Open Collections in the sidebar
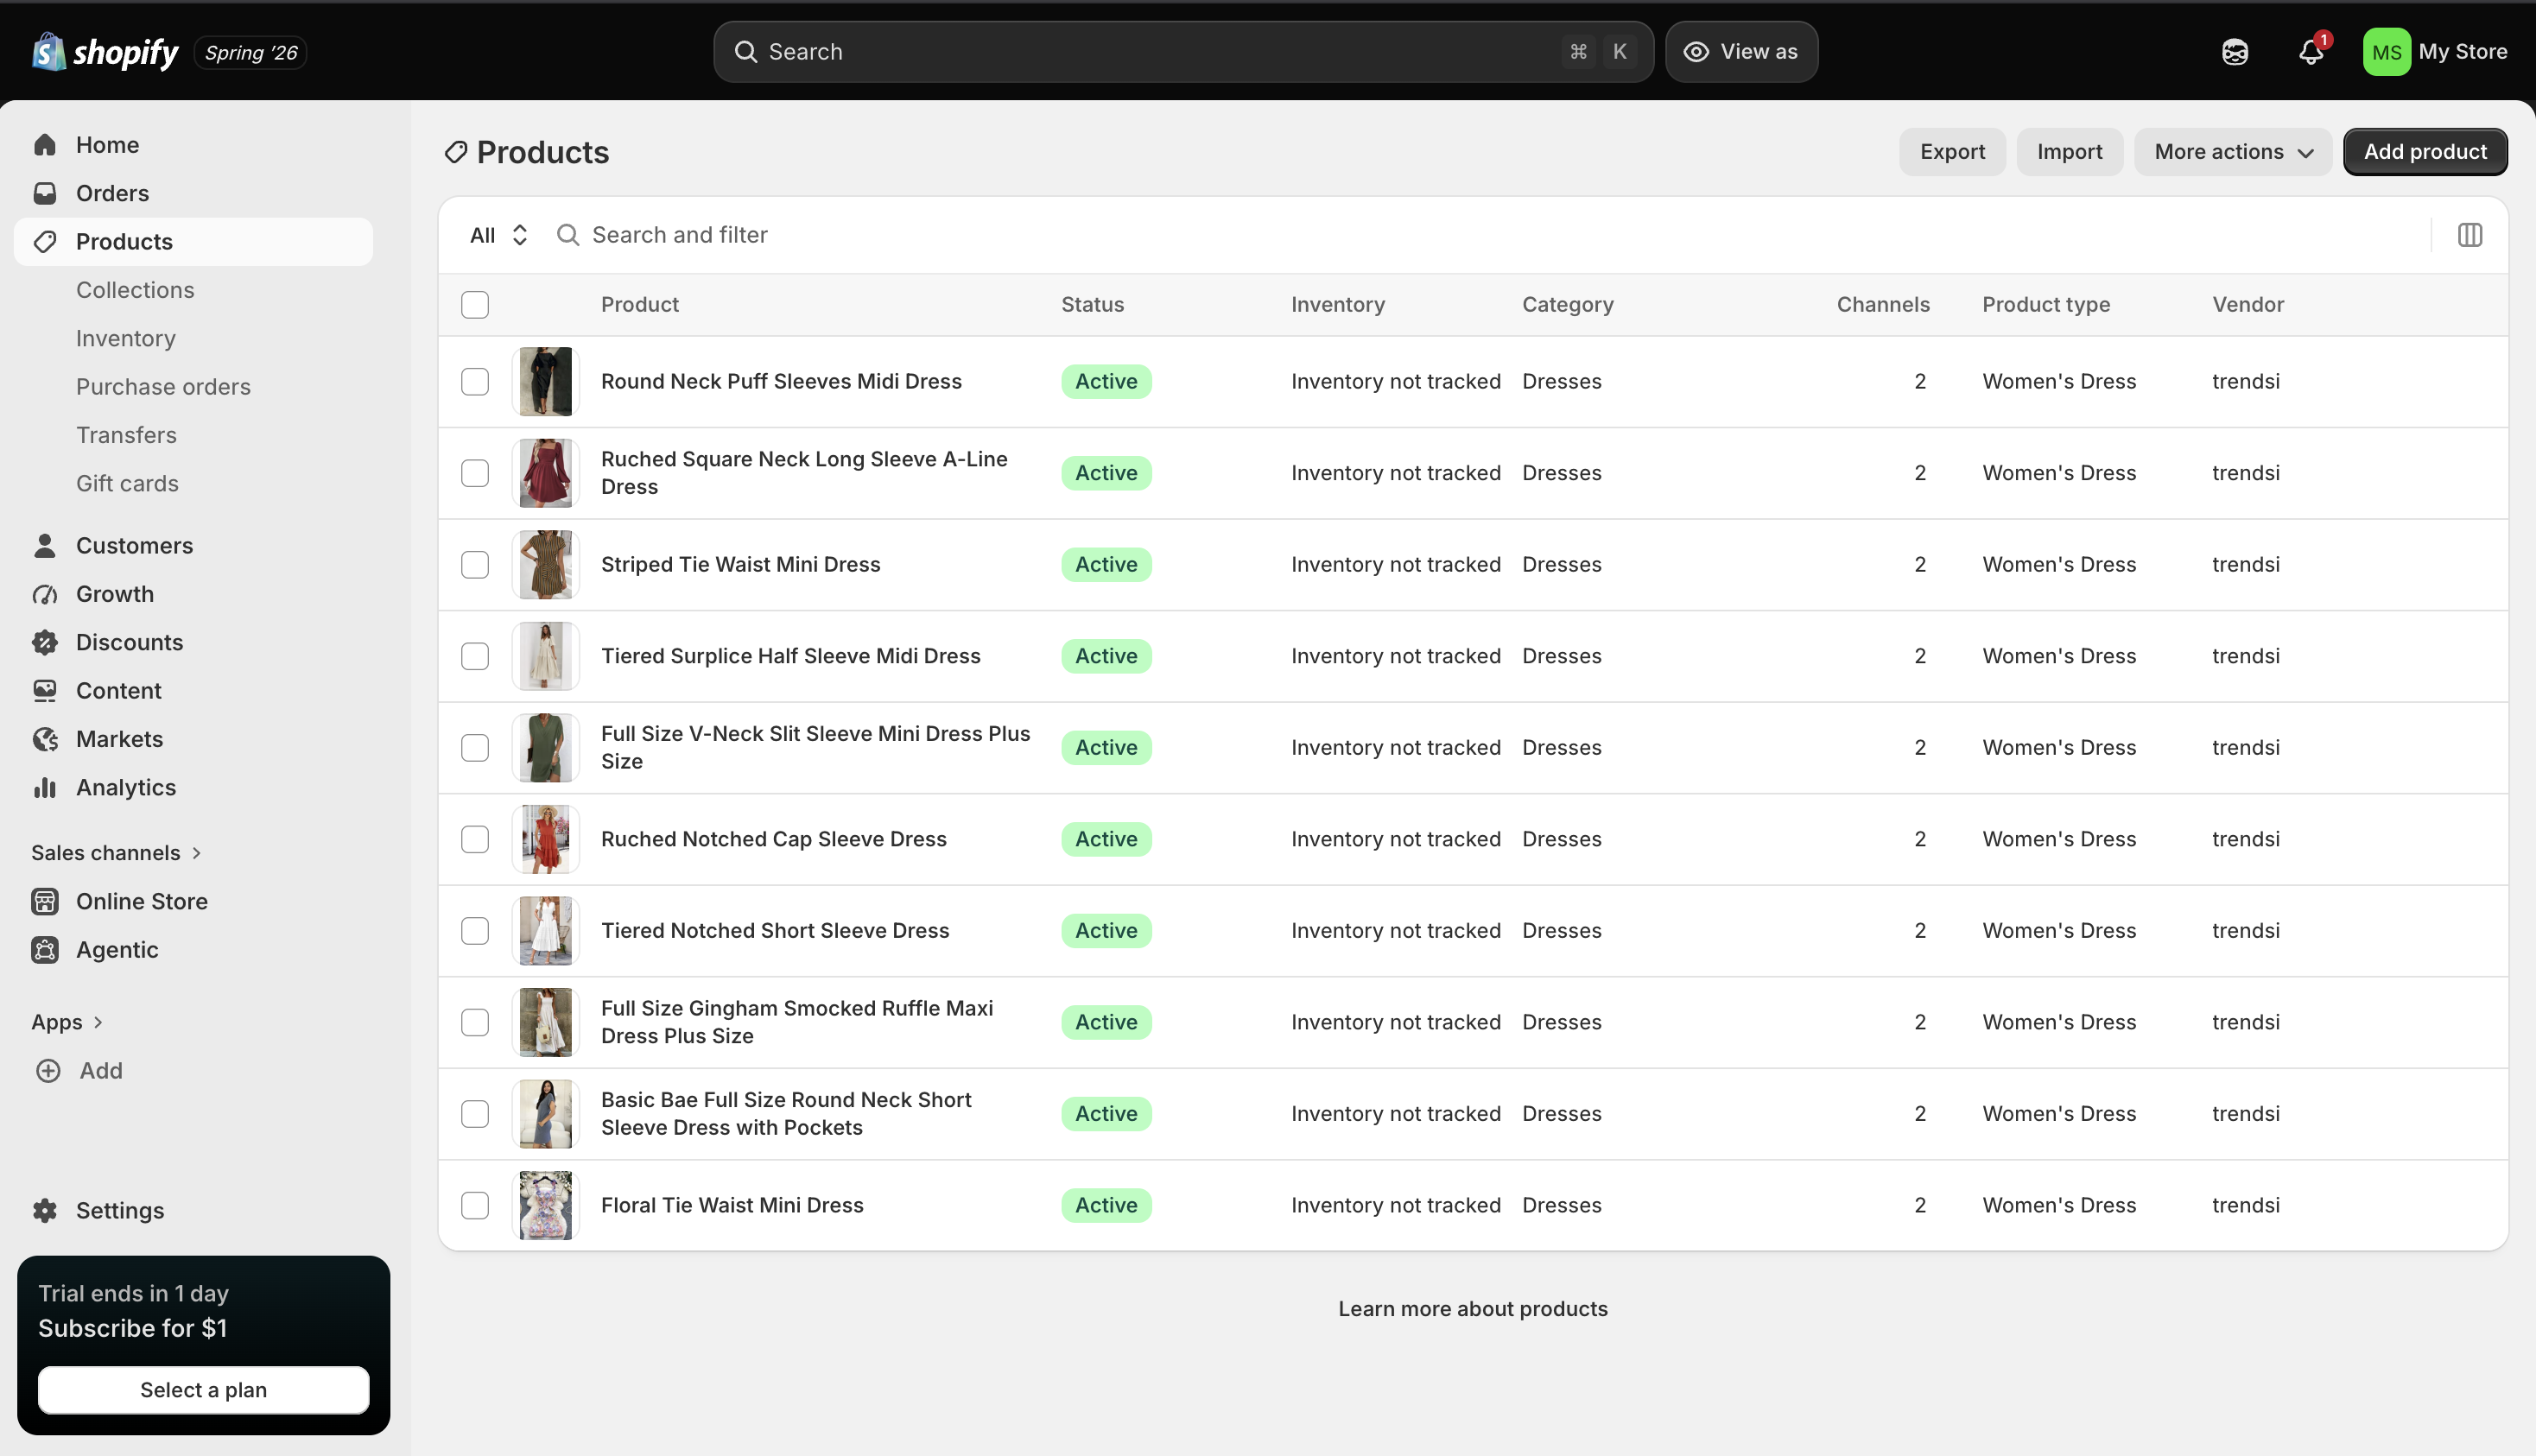This screenshot has height=1456, width=2536. tap(135, 290)
